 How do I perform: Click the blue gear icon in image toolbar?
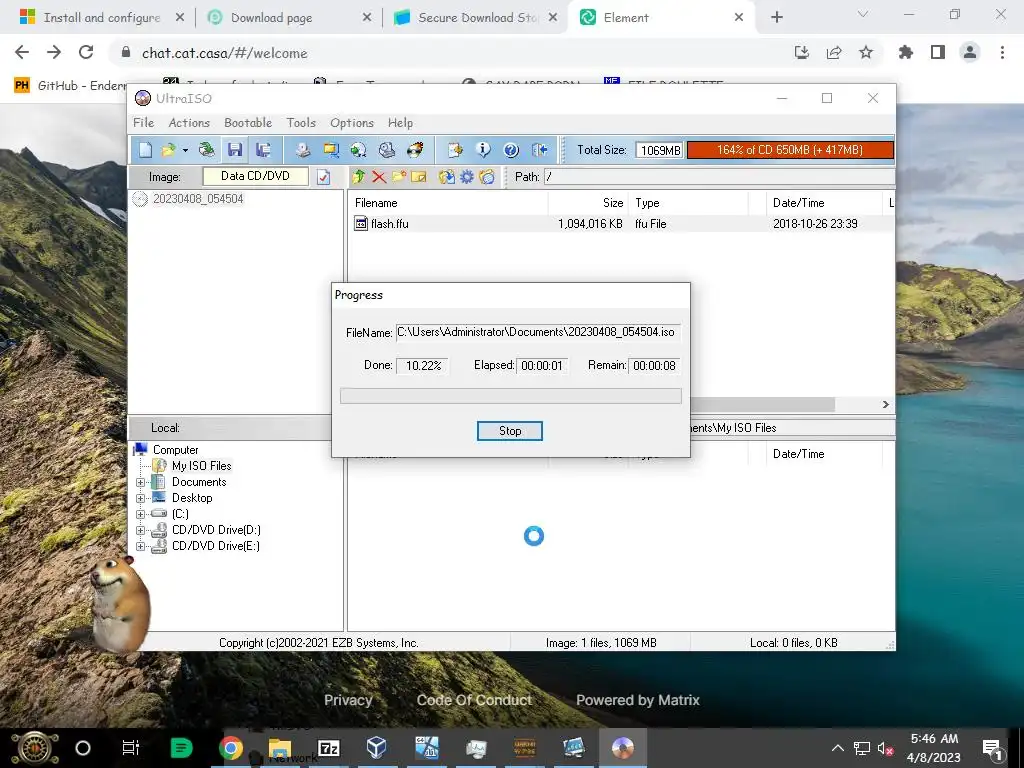467,176
